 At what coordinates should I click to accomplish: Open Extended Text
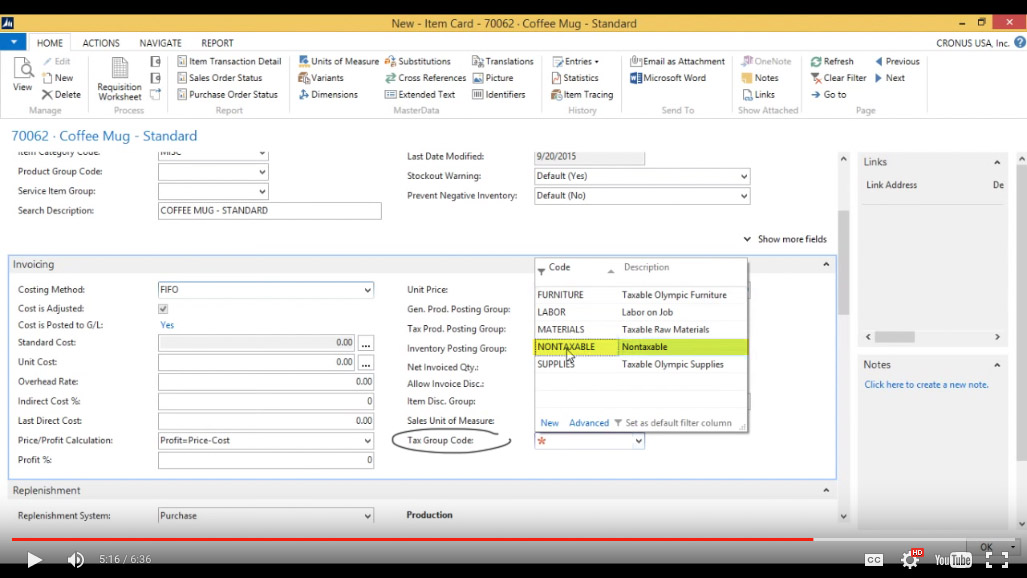coord(420,94)
